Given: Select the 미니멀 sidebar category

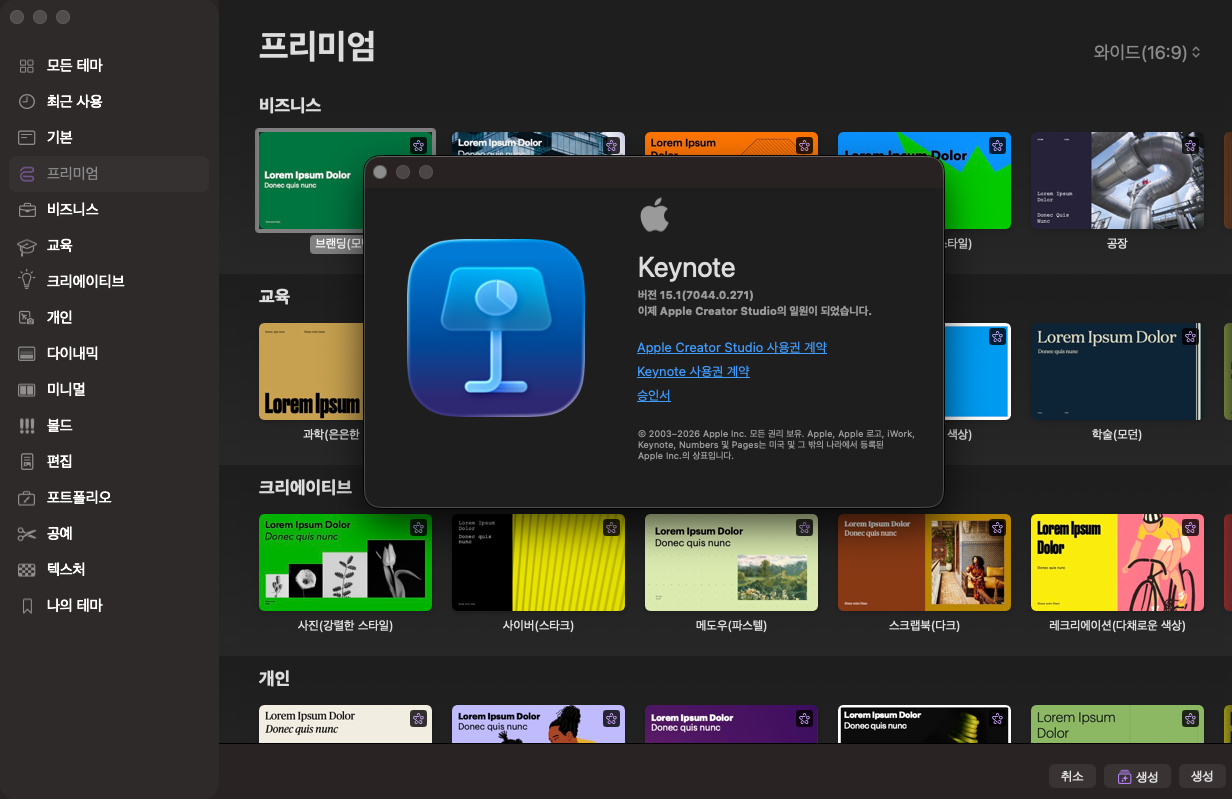Looking at the screenshot, I should click(66, 390).
